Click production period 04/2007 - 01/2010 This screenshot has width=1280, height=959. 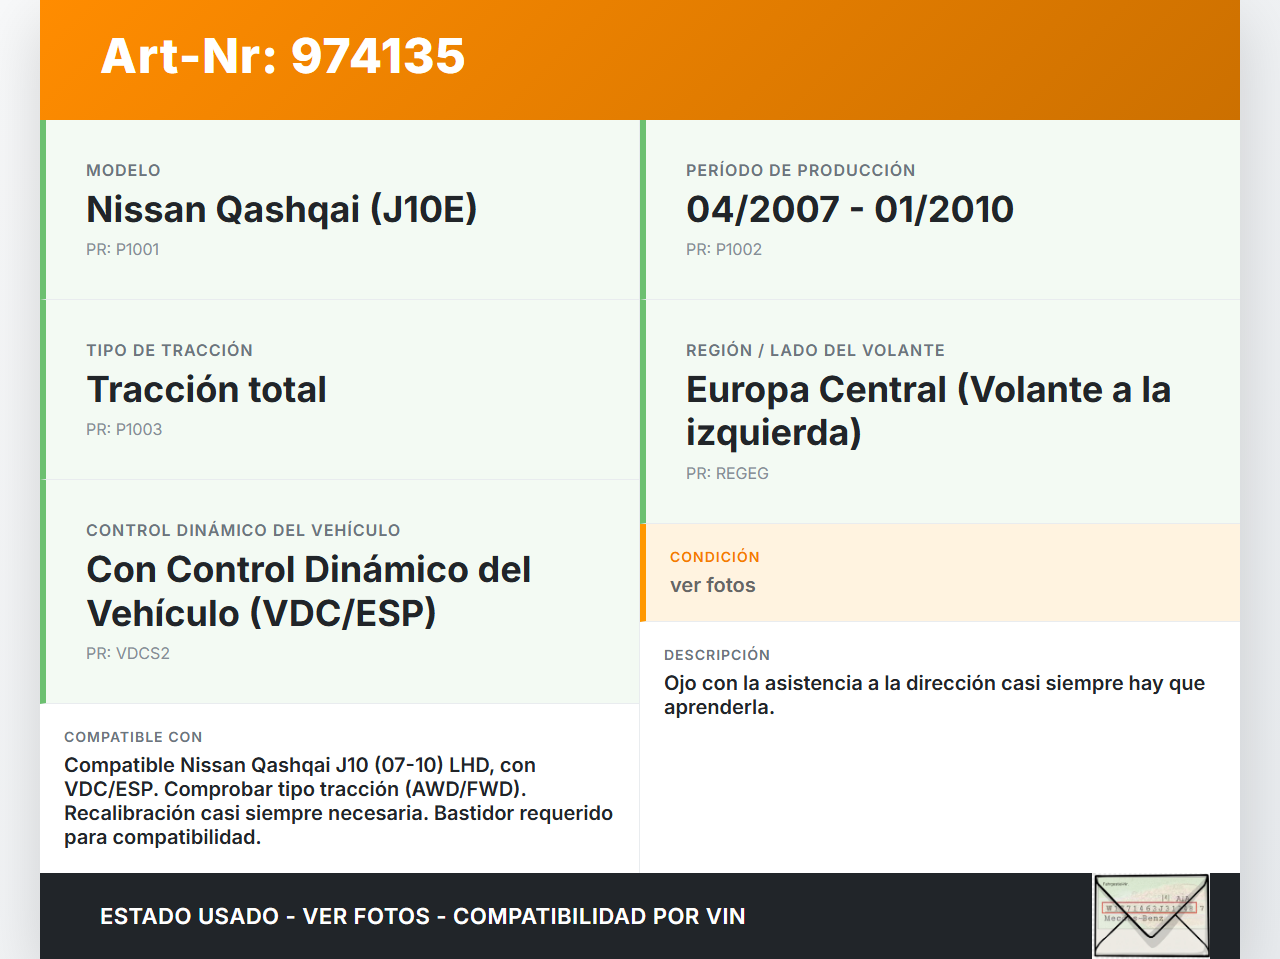click(x=849, y=210)
